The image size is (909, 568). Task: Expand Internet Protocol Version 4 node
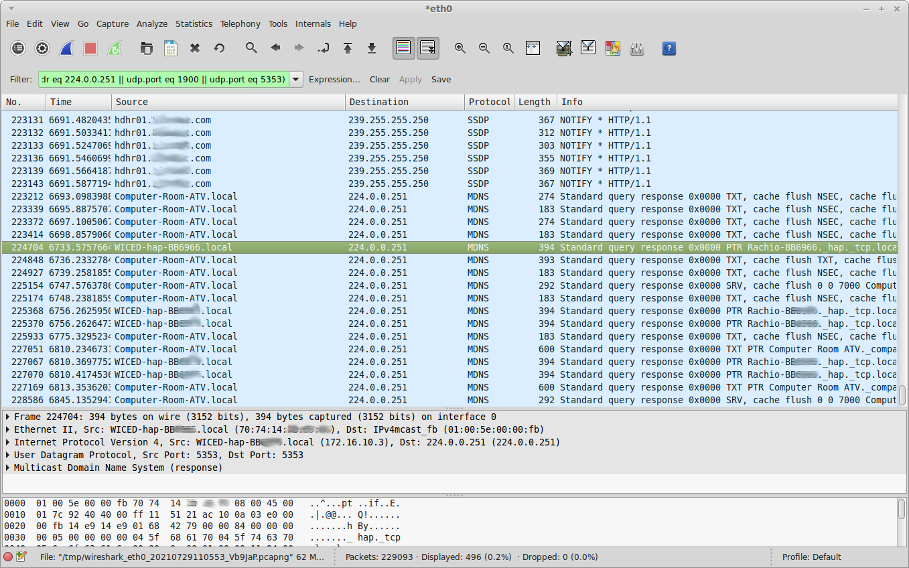pos(8,442)
